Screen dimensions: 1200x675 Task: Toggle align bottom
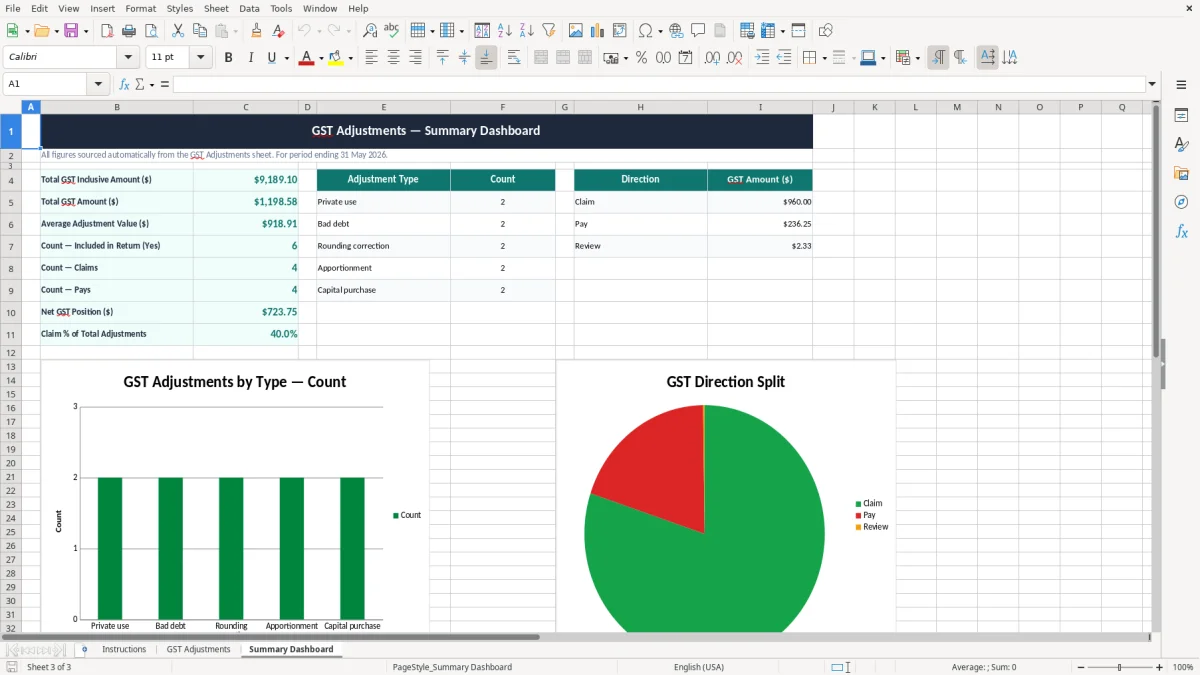(486, 58)
